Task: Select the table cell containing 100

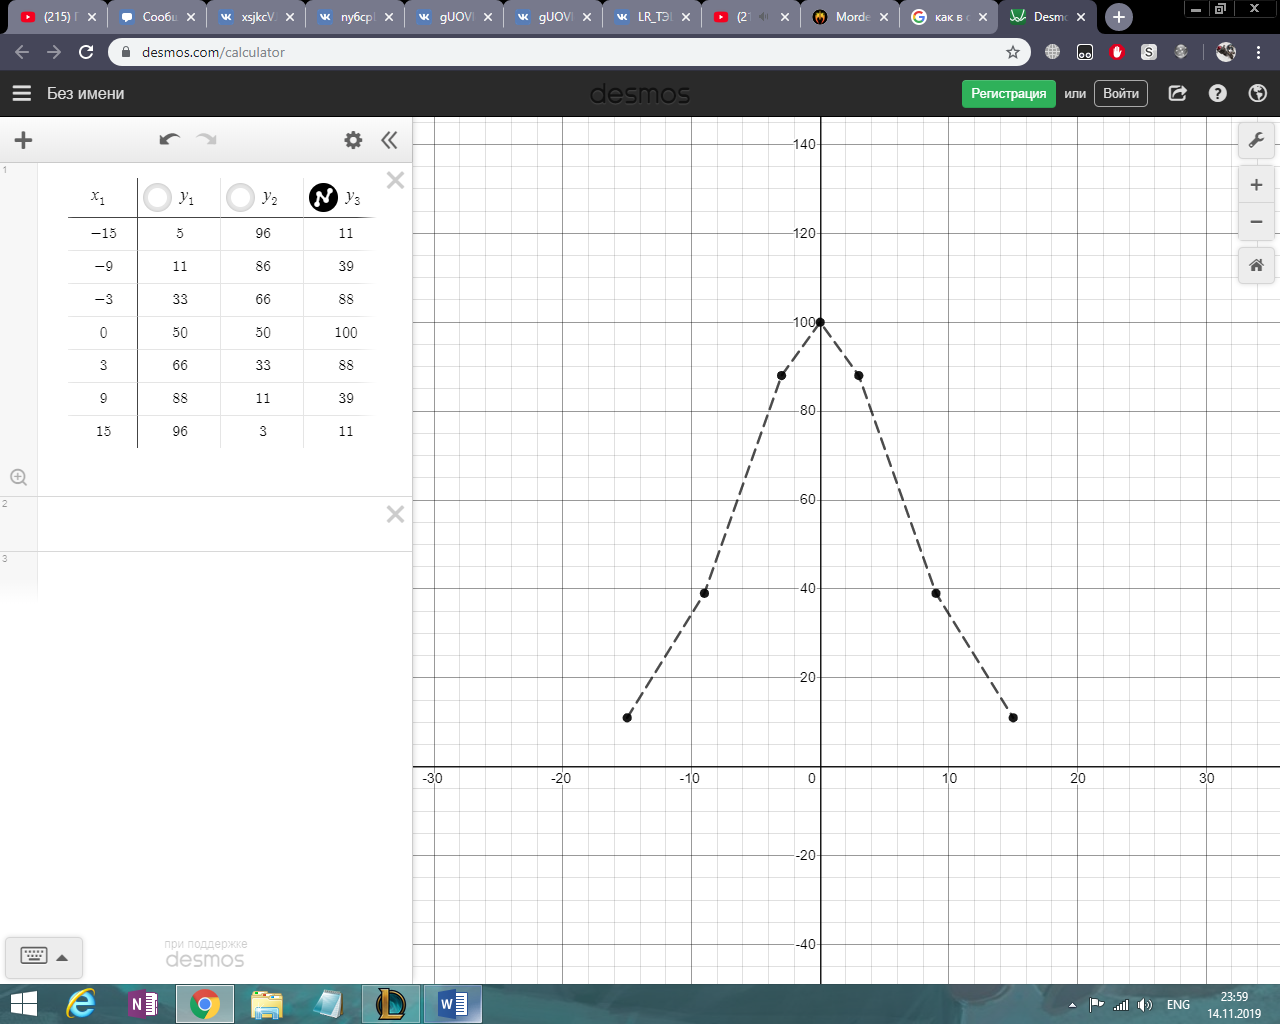Action: [x=345, y=332]
